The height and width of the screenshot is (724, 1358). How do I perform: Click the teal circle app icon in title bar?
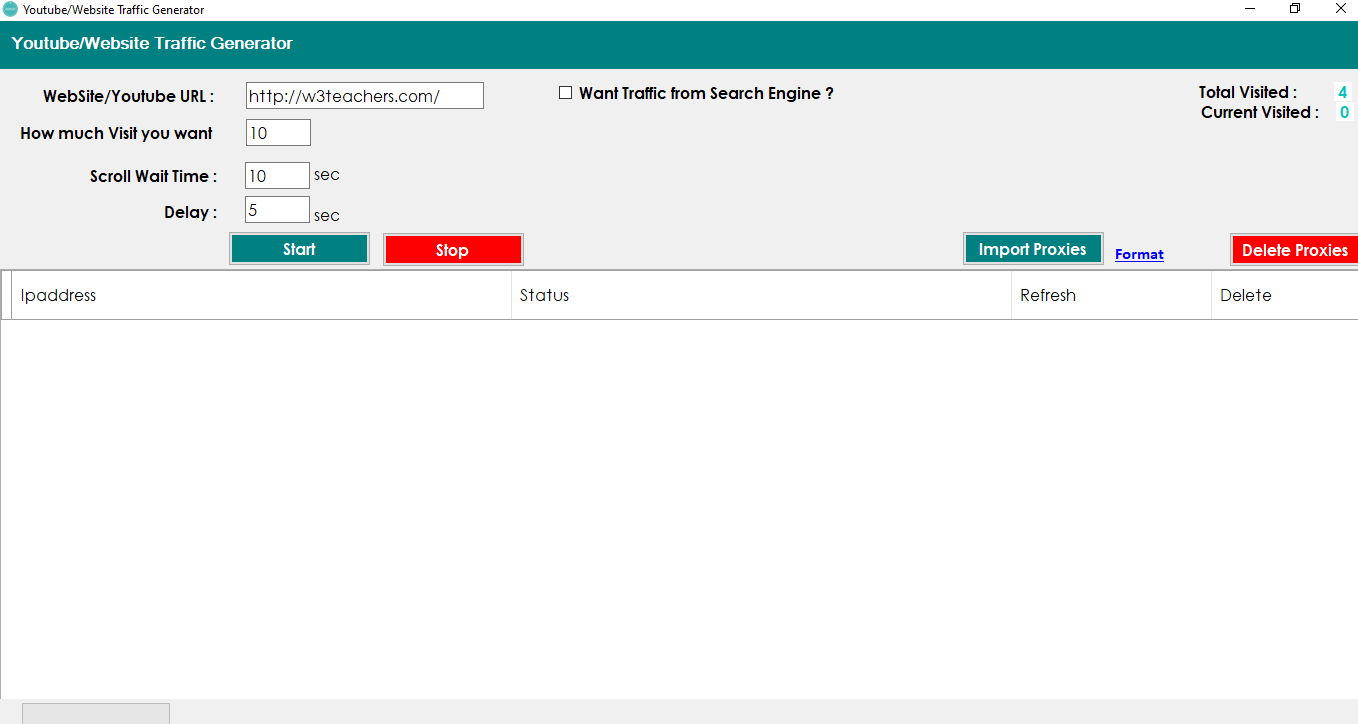click(10, 9)
